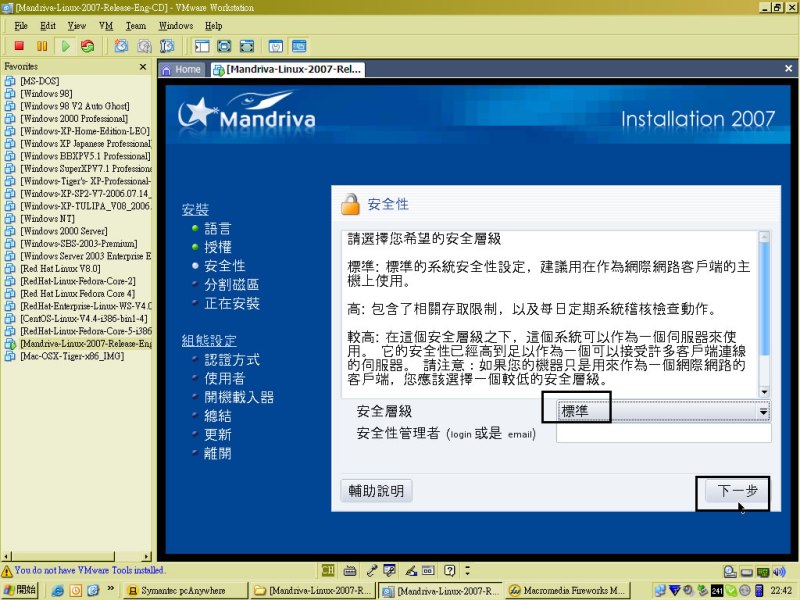
Task: Select [Windows 2000 Professional] in Favorites
Action: click(x=74, y=119)
